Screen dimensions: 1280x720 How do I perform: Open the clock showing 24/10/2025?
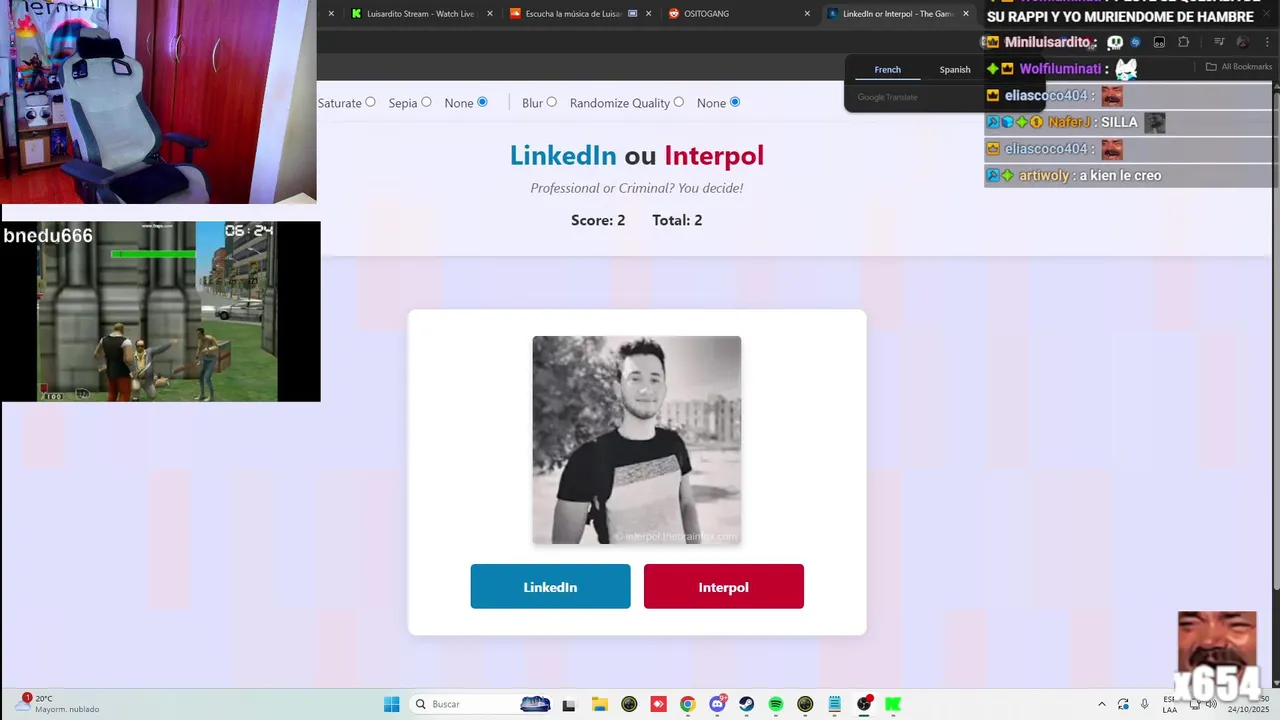[1249, 704]
